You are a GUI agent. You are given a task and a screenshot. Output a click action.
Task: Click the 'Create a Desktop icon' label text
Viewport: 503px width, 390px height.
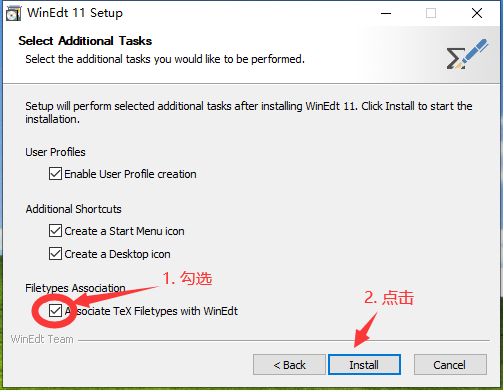point(117,254)
